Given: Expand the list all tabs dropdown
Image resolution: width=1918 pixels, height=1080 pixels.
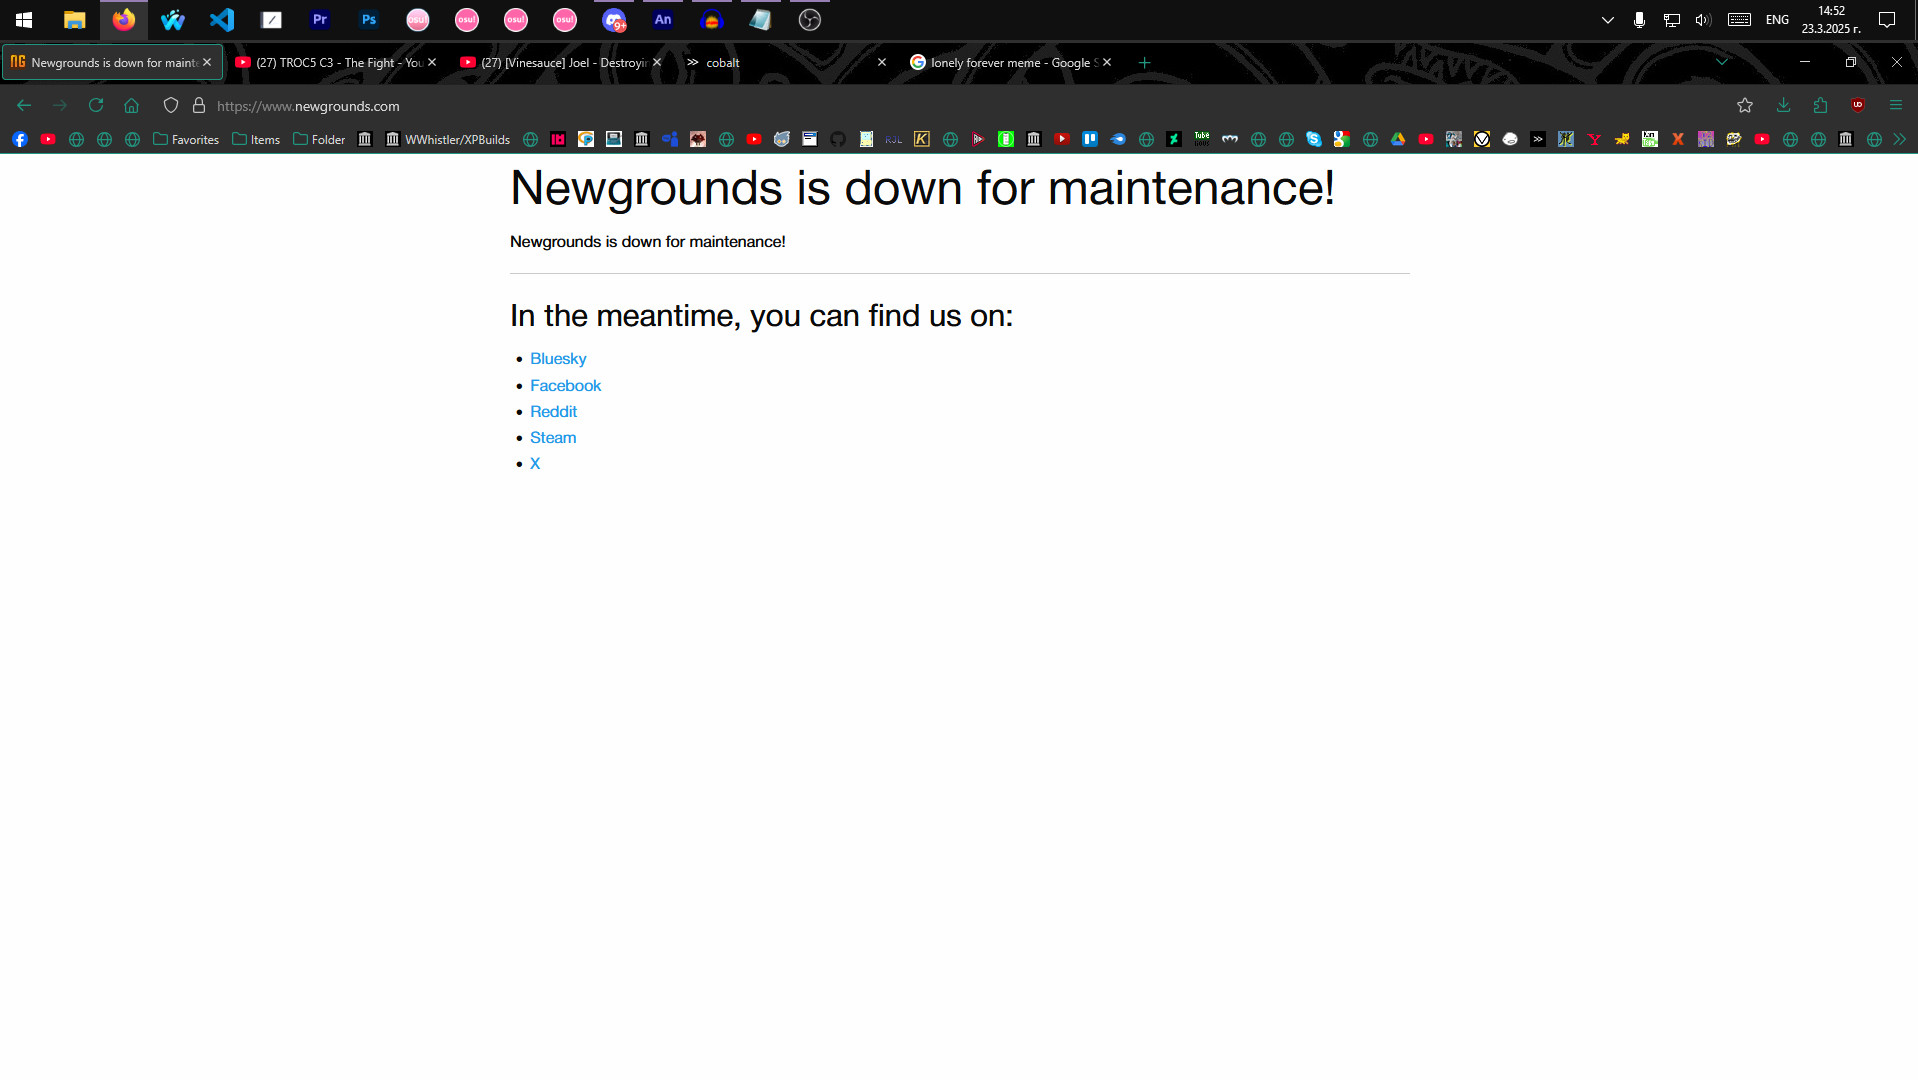Looking at the screenshot, I should tap(1722, 62).
